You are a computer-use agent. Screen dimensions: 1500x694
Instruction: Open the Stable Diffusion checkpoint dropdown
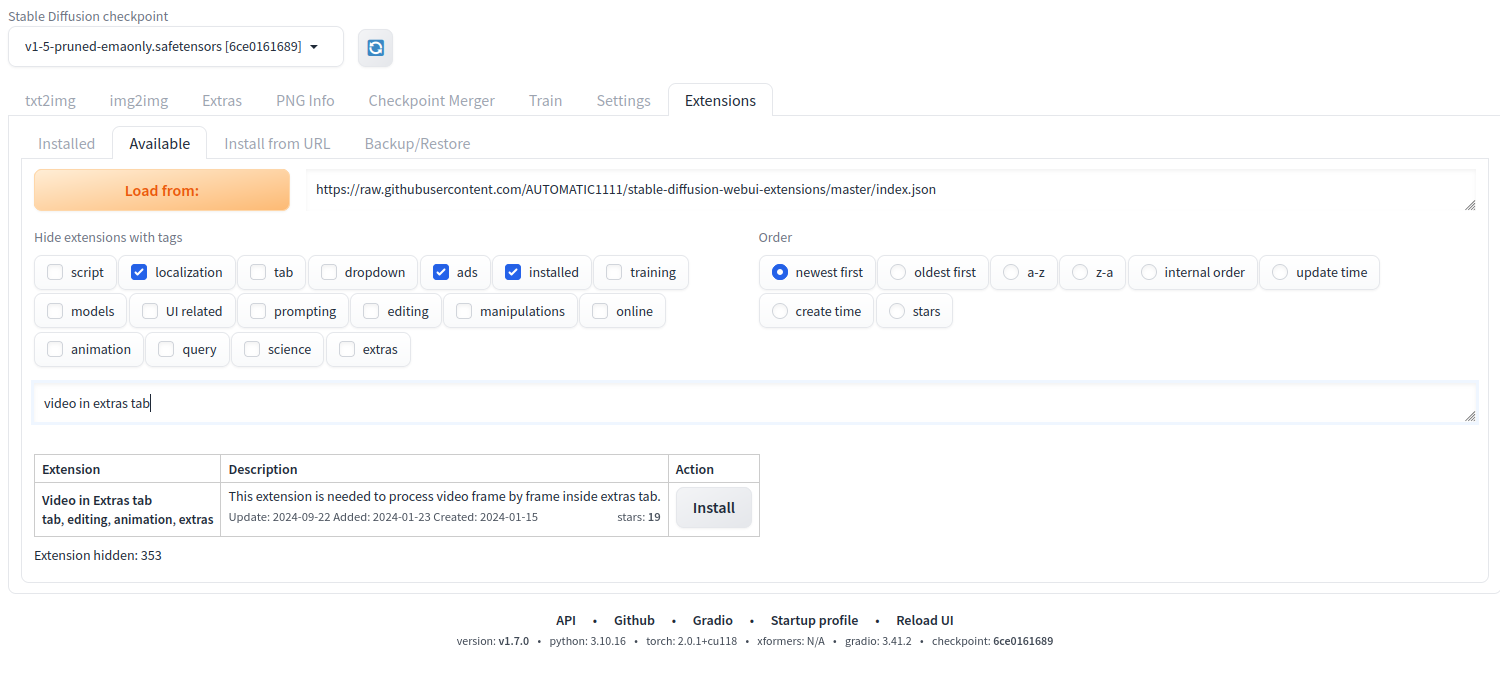(175, 47)
